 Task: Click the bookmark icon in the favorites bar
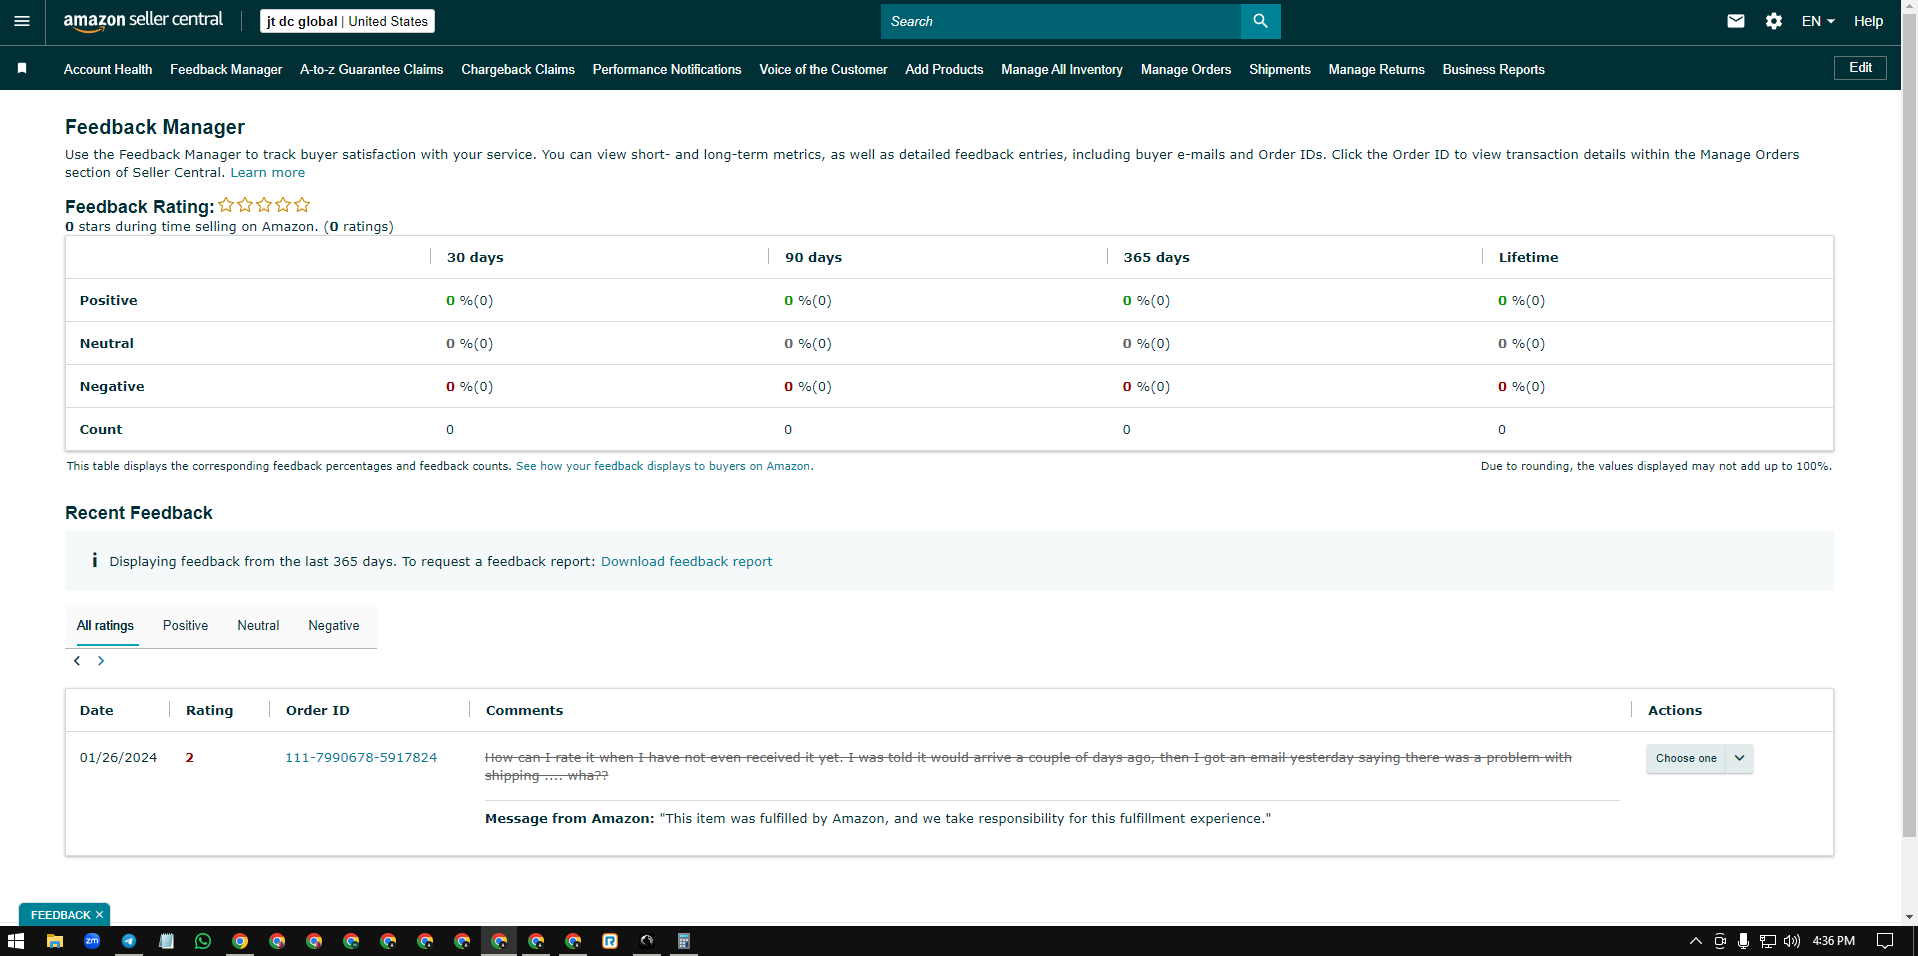coord(22,68)
